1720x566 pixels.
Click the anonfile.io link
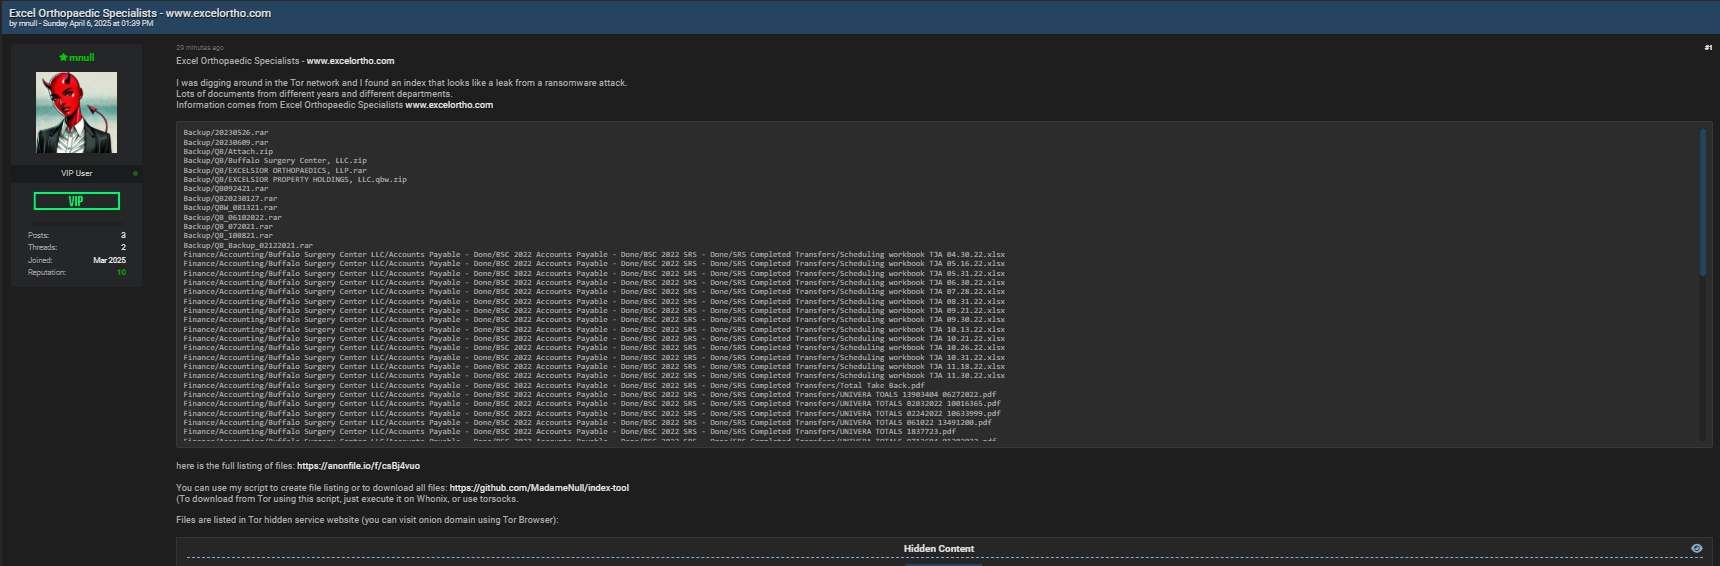click(358, 466)
